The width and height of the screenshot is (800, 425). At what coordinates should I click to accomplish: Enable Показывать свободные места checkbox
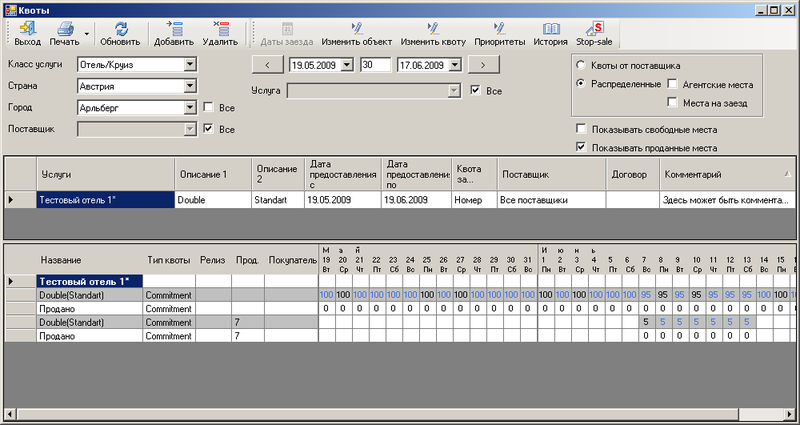coord(582,129)
